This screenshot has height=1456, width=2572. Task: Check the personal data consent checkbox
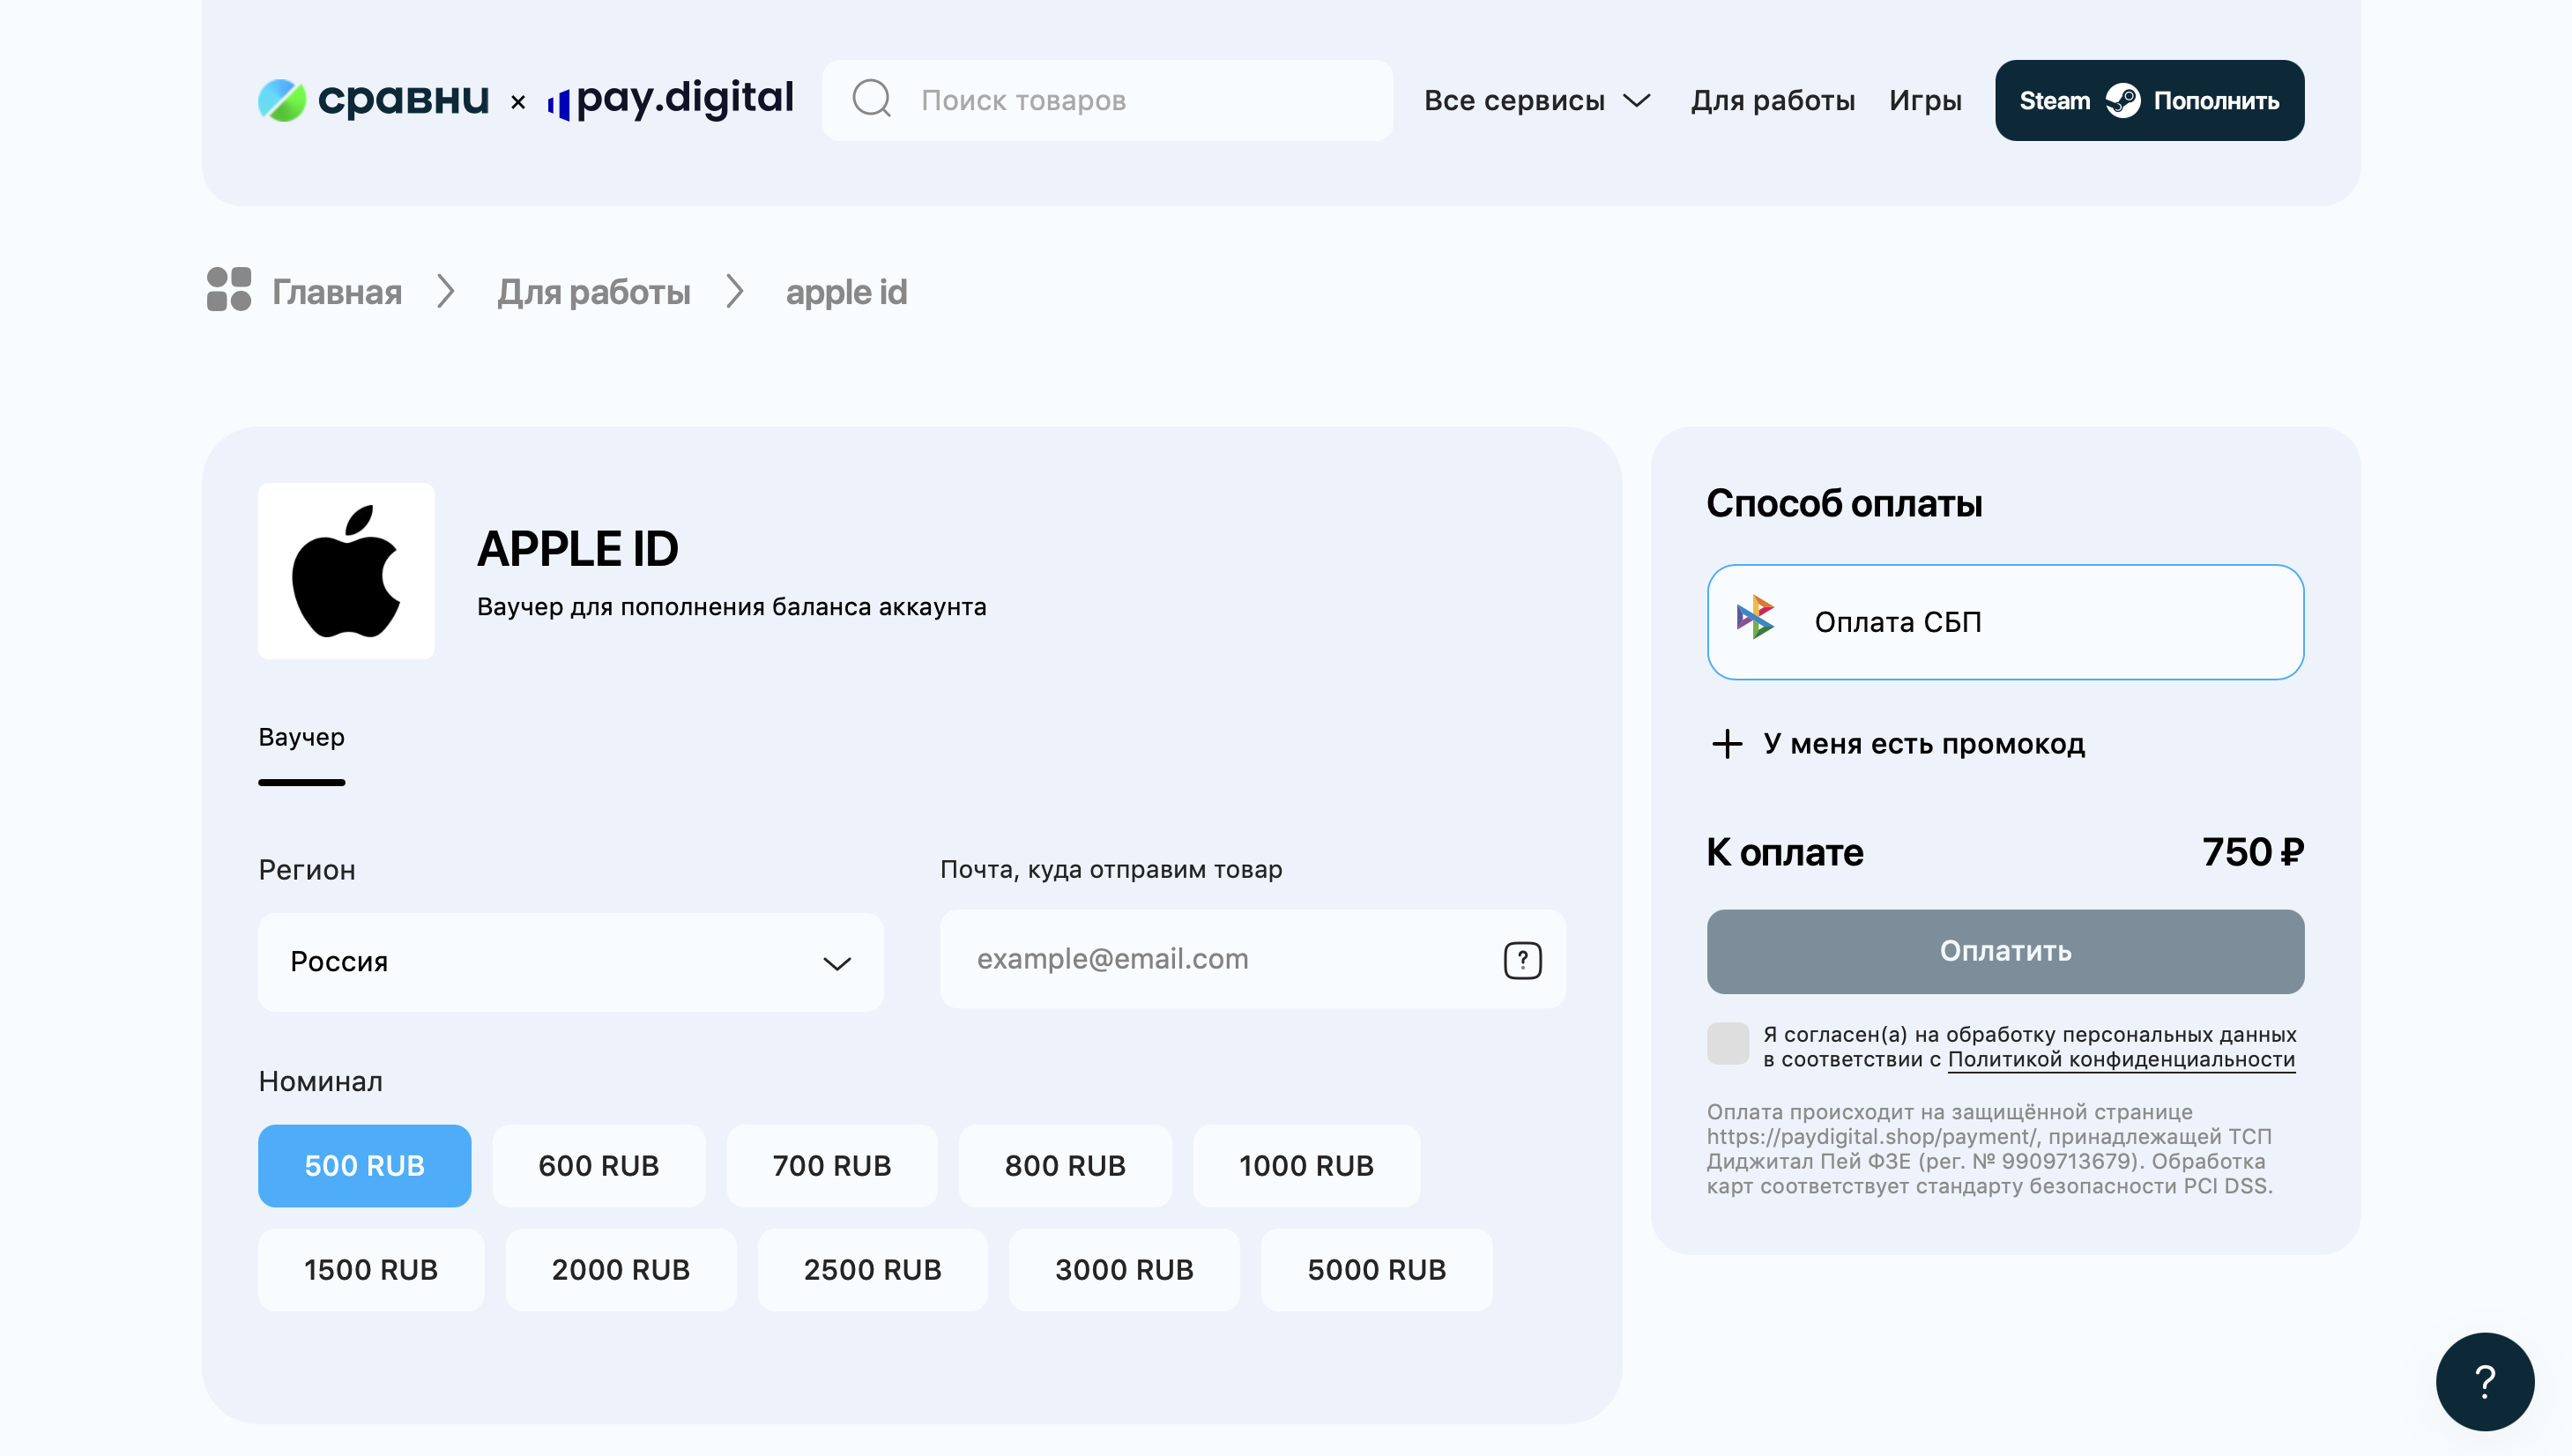[1727, 1044]
